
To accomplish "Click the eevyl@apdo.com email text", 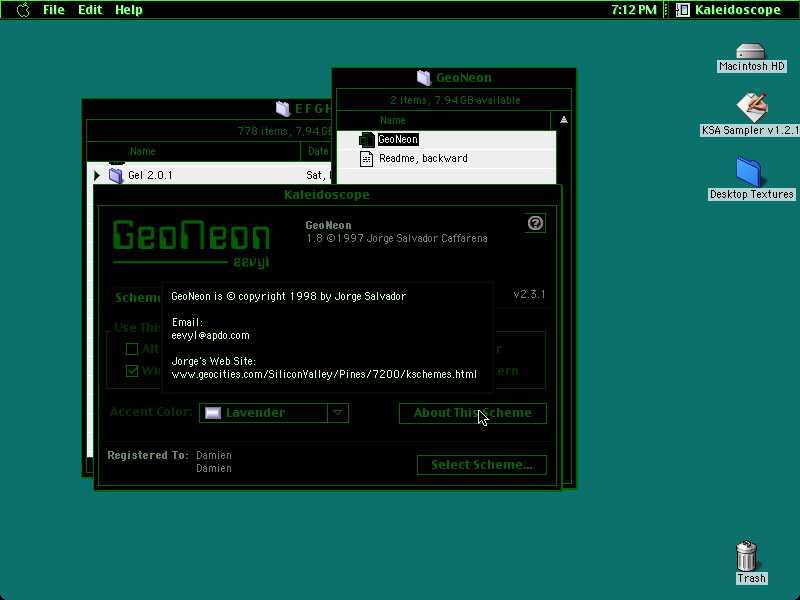I will point(210,336).
